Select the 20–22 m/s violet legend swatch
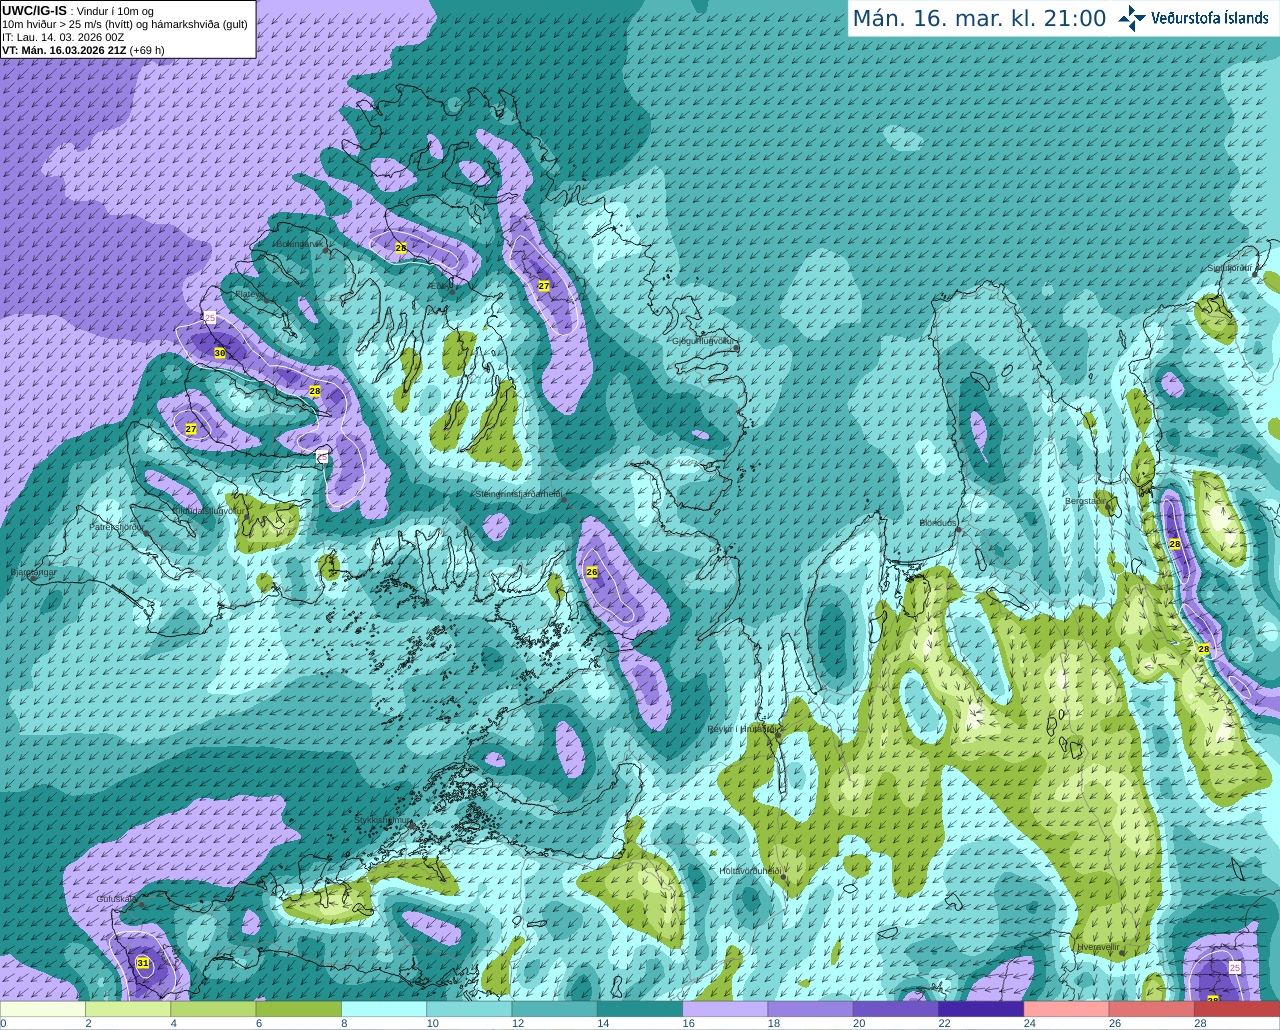Viewport: 1280px width, 1030px height. point(896,1009)
